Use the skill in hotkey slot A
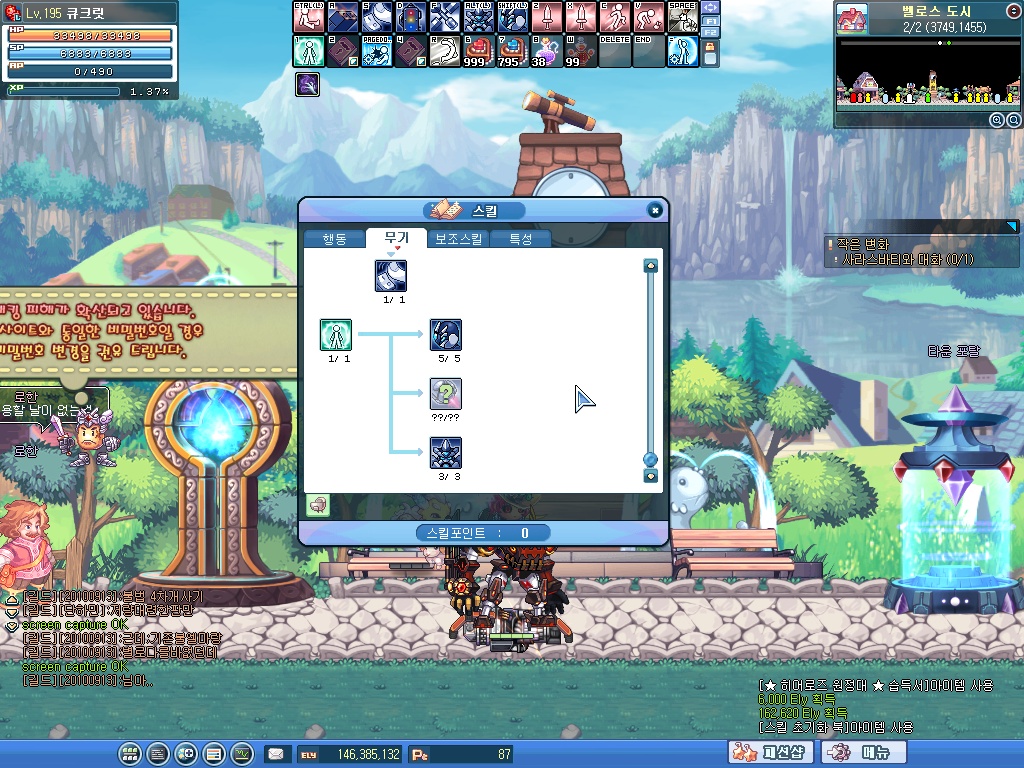Screen dimensions: 1024x768 click(x=343, y=16)
